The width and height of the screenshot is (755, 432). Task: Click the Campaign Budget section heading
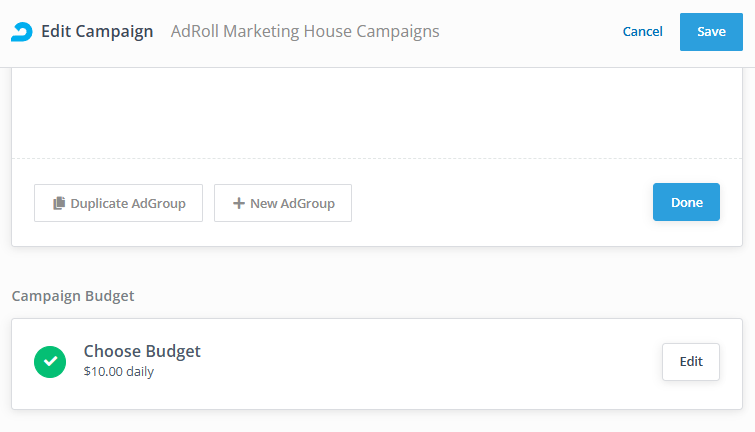click(73, 296)
